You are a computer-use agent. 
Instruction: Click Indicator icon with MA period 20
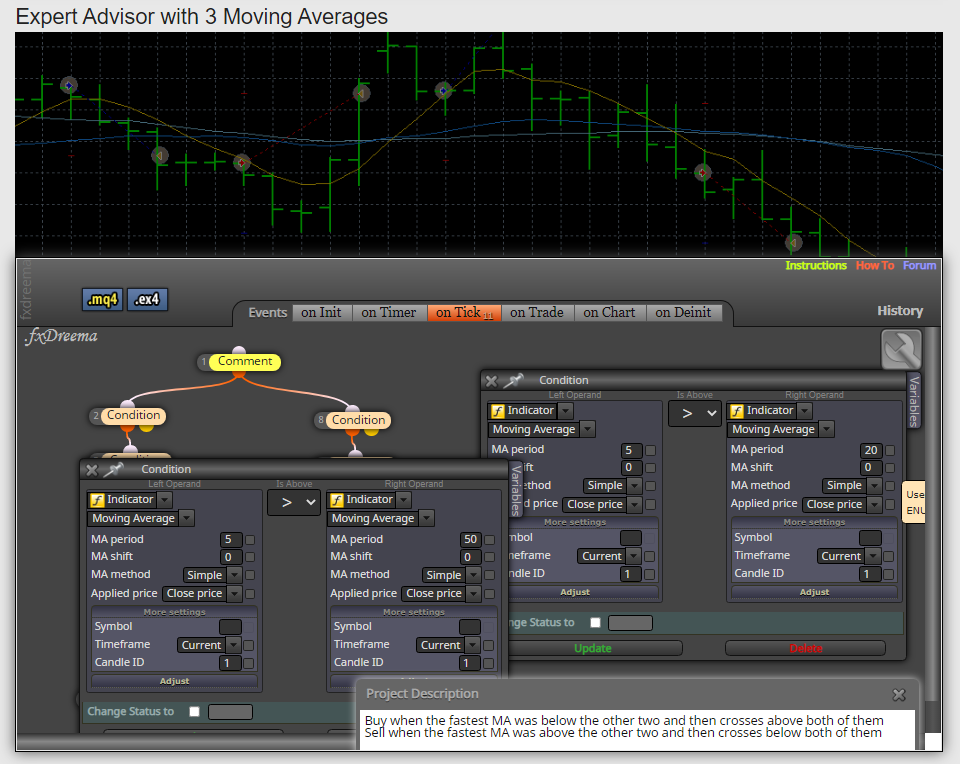pos(737,411)
